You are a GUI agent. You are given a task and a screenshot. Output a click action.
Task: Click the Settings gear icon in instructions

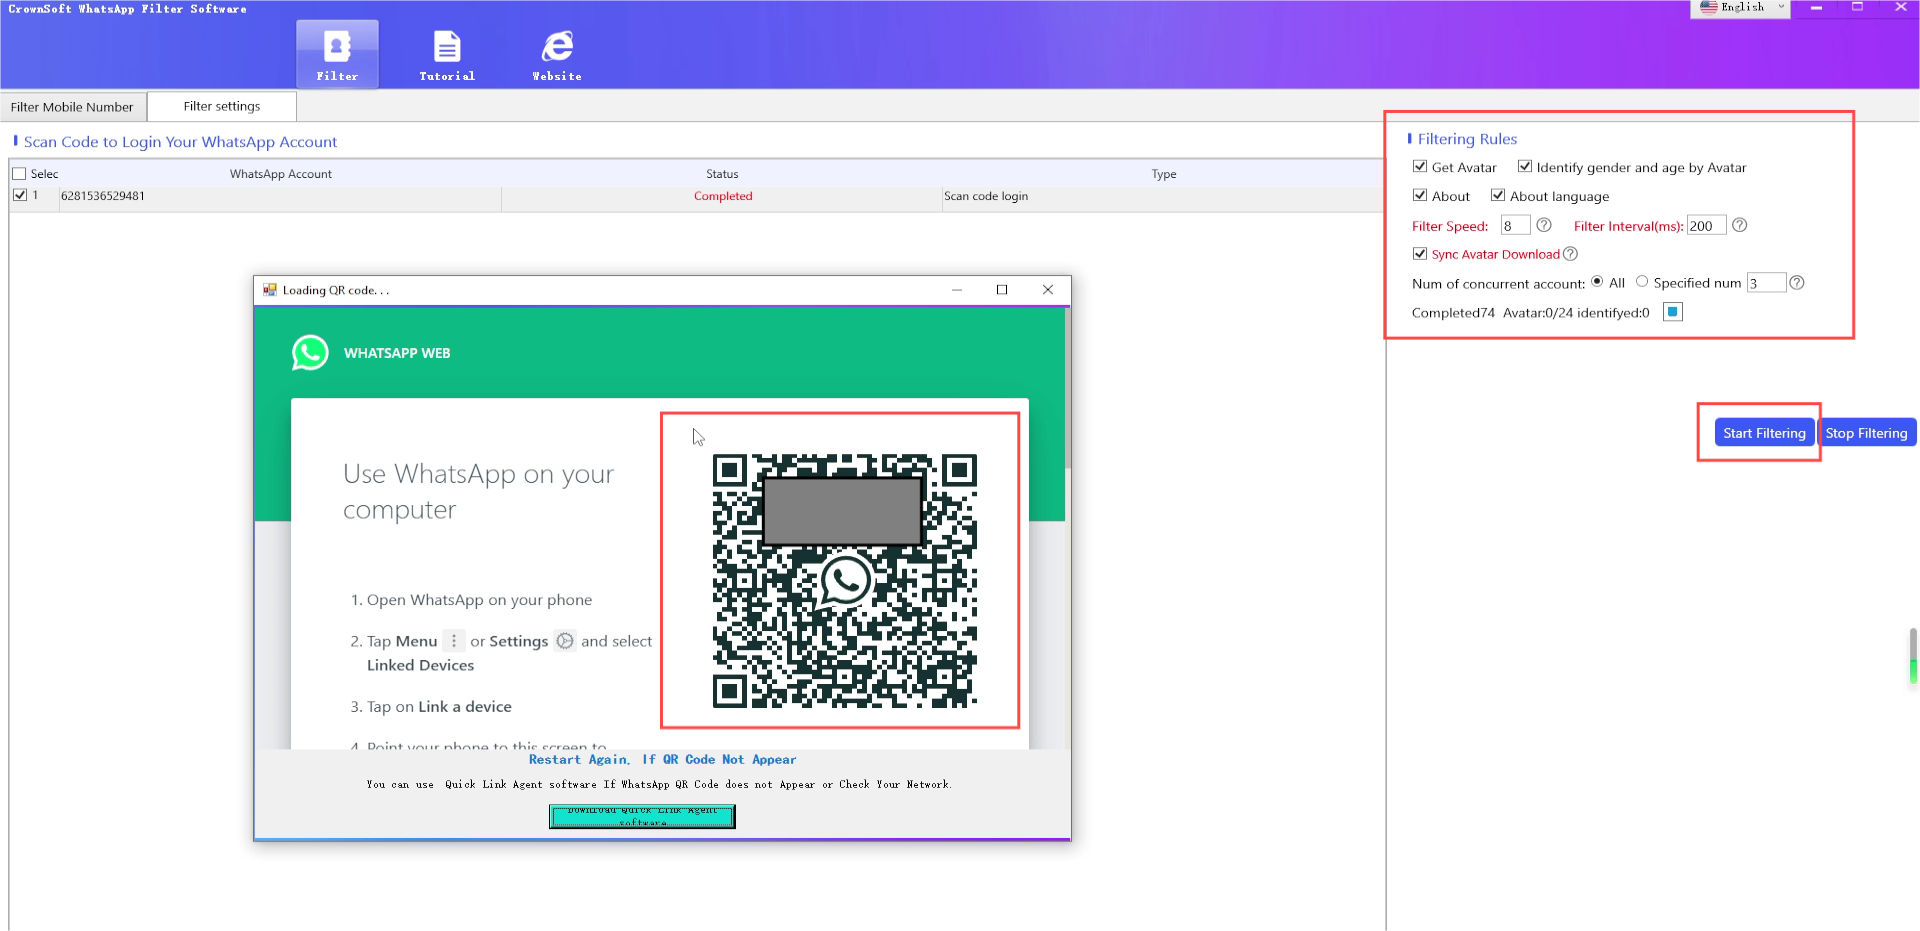565,641
